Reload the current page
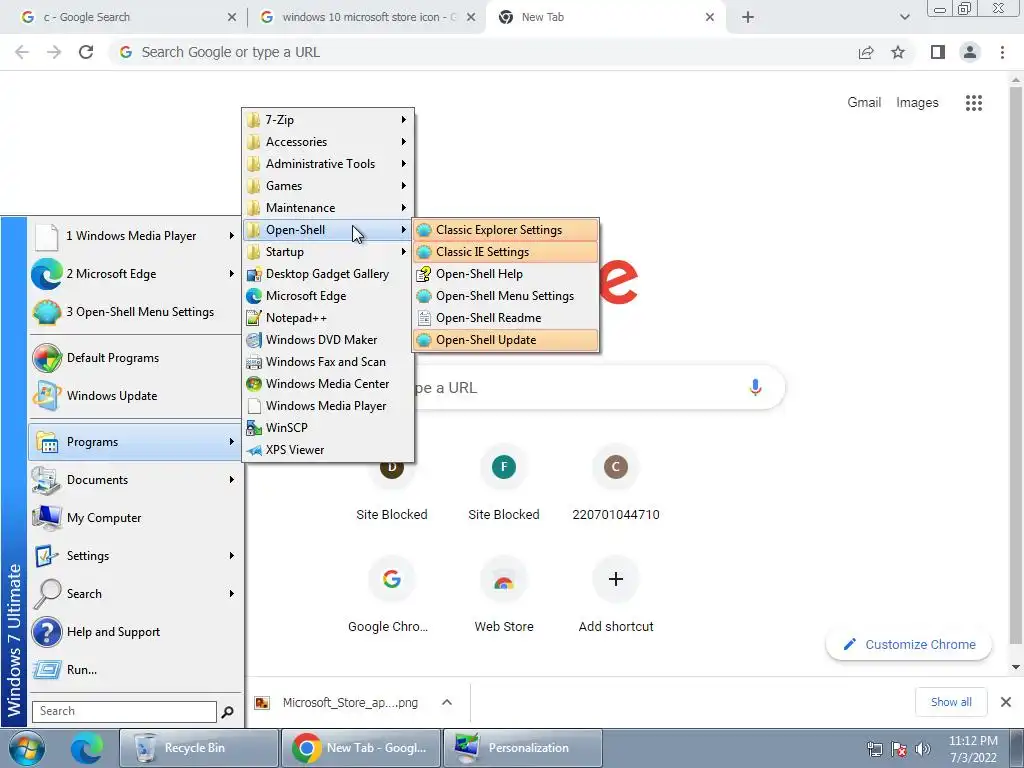The height and width of the screenshot is (768, 1024). (86, 52)
